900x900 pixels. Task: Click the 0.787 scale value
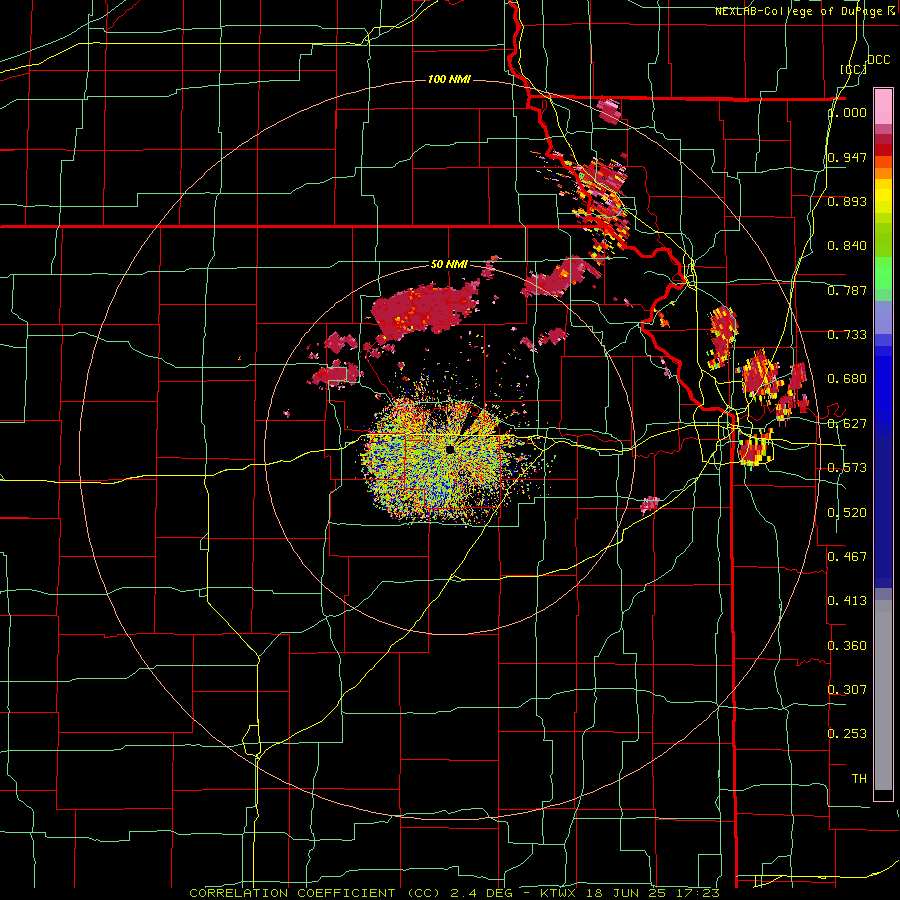tap(847, 290)
